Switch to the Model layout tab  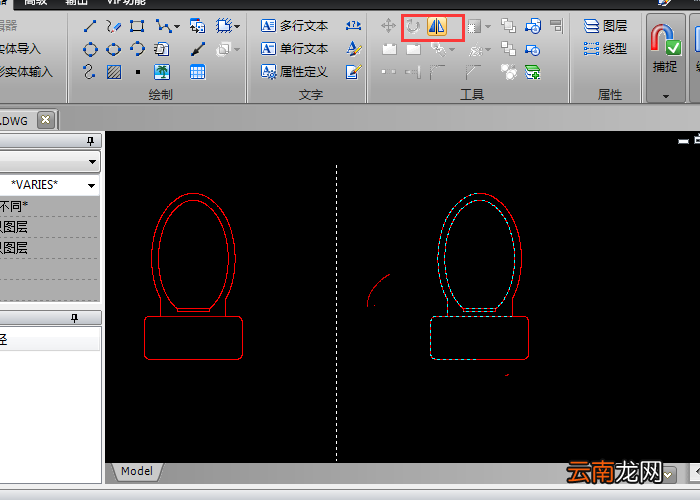pos(137,471)
